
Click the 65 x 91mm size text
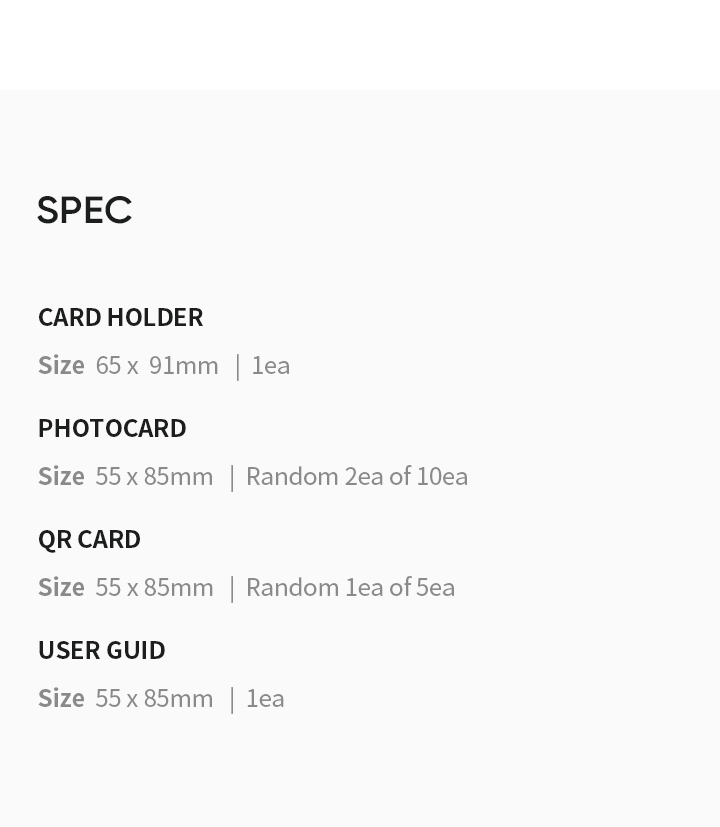[157, 366]
